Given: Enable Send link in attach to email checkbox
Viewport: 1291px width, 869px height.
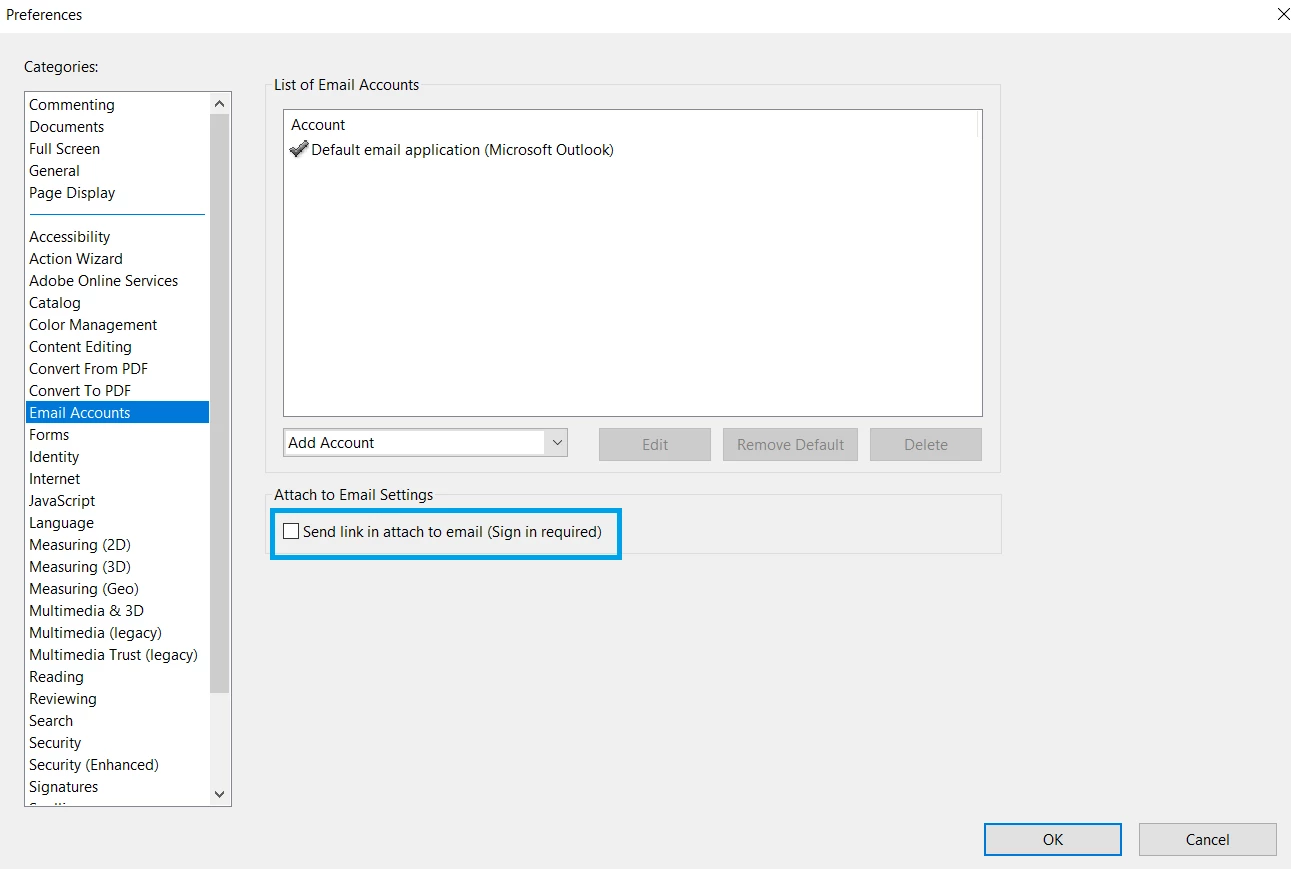Looking at the screenshot, I should (291, 532).
